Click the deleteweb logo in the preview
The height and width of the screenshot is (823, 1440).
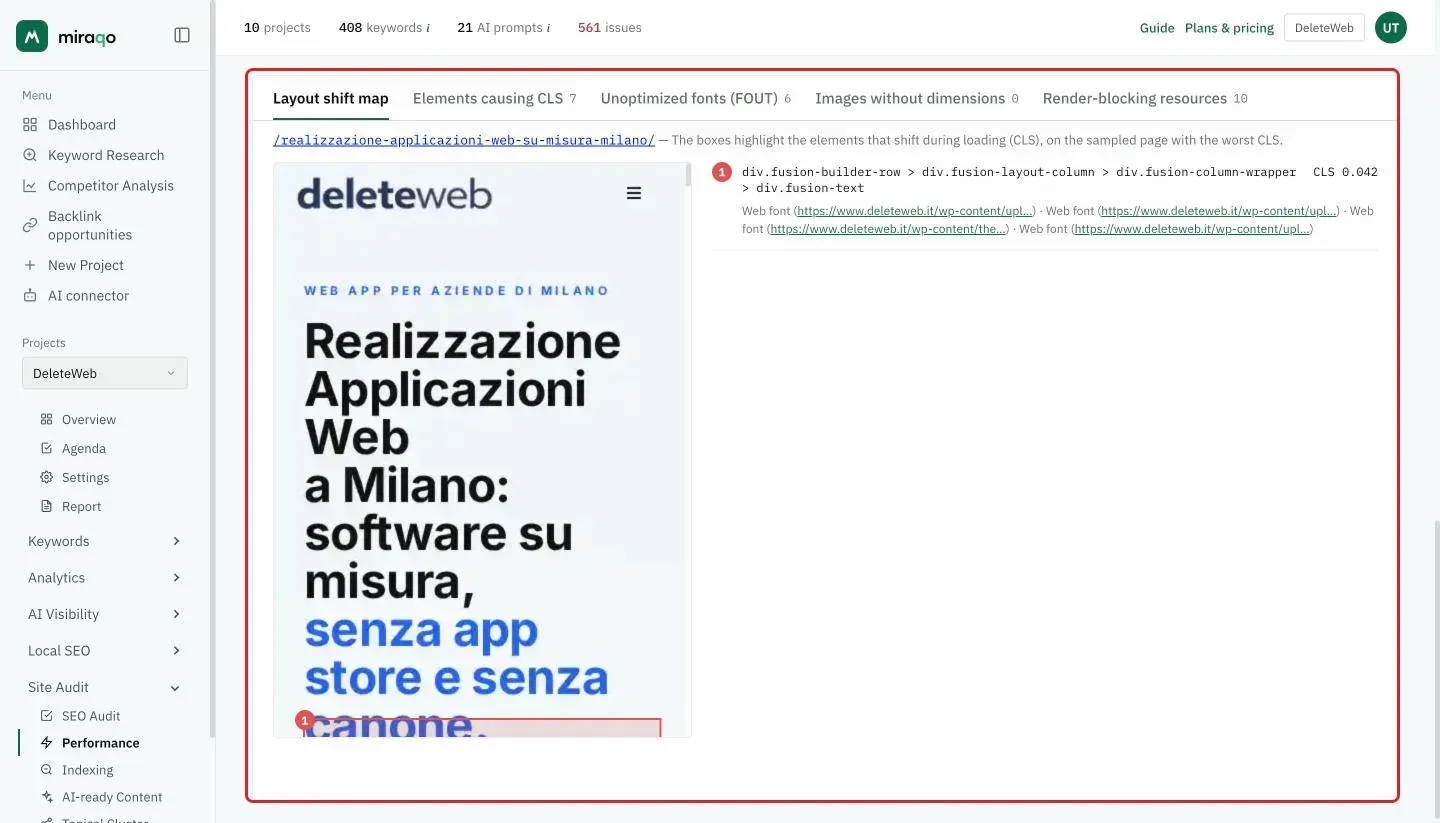(x=394, y=193)
